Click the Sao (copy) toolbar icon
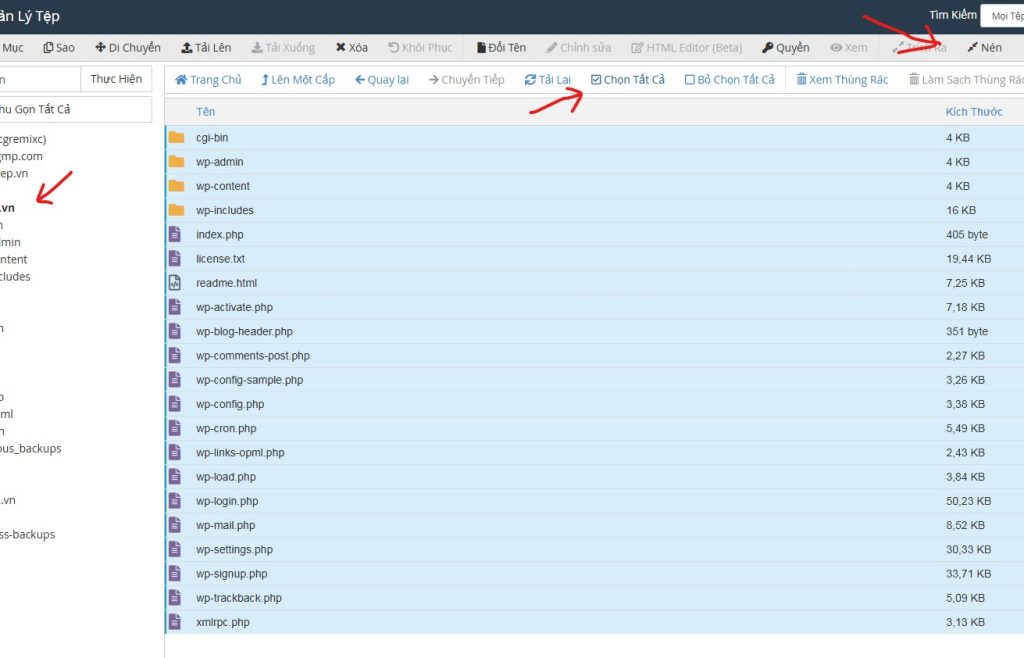This screenshot has width=1024, height=658. tap(59, 48)
